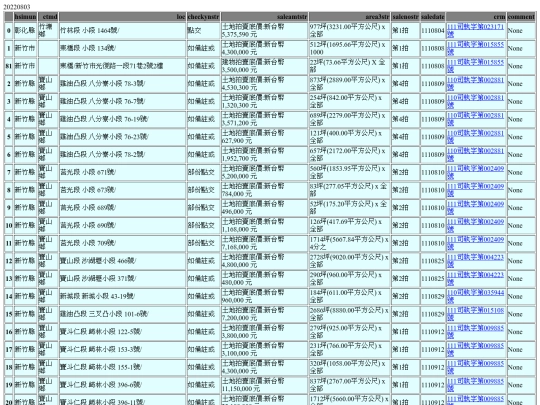Click the salenostr column header
The height and width of the screenshot is (405, 540).
pos(405,17)
